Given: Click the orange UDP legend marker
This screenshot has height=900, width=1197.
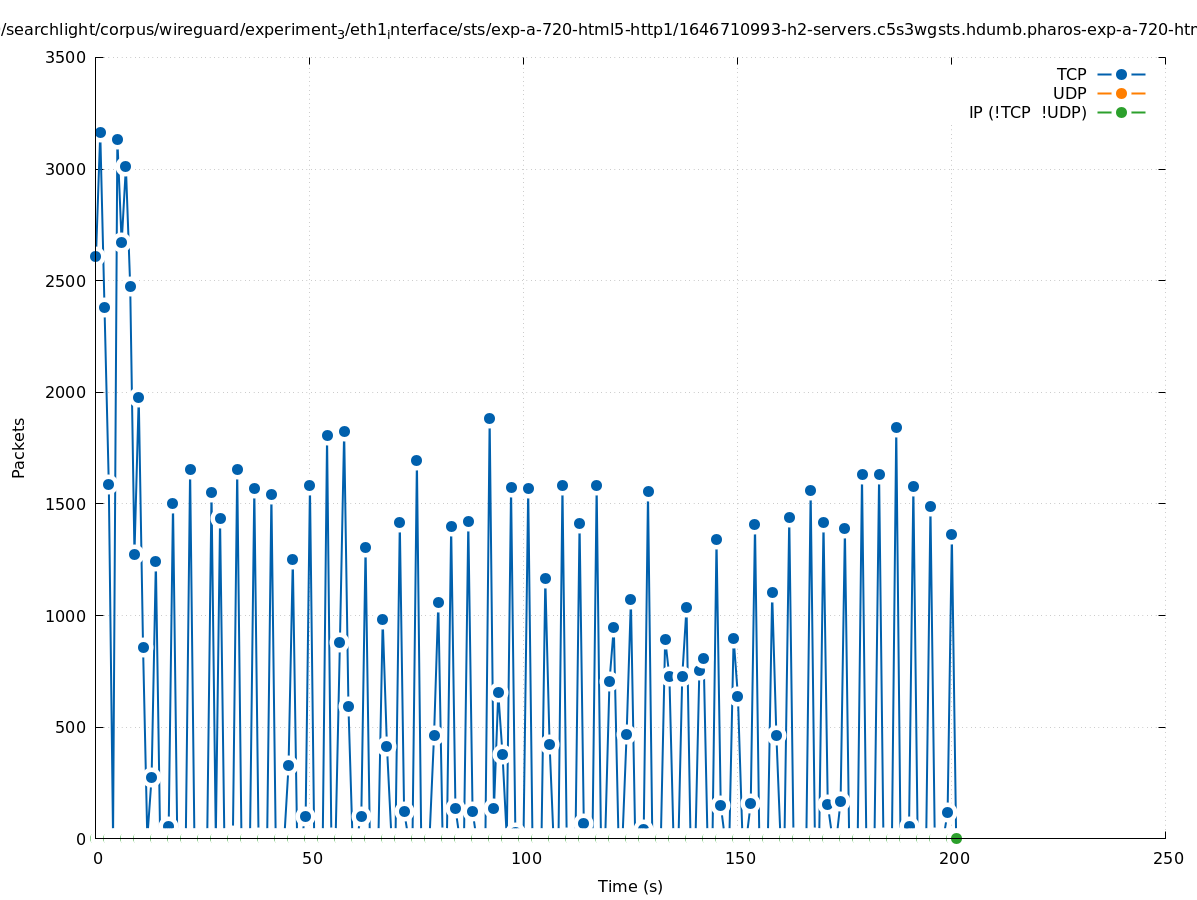Looking at the screenshot, I should point(1121,93).
